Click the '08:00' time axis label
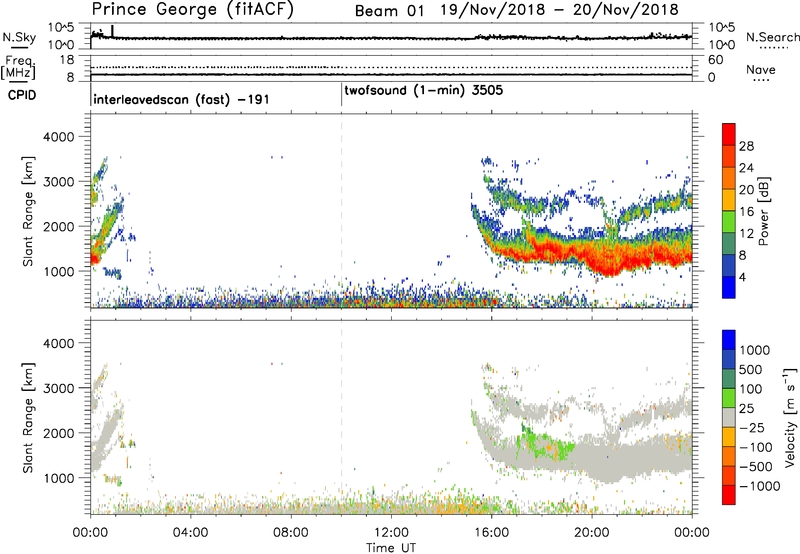 coord(291,533)
